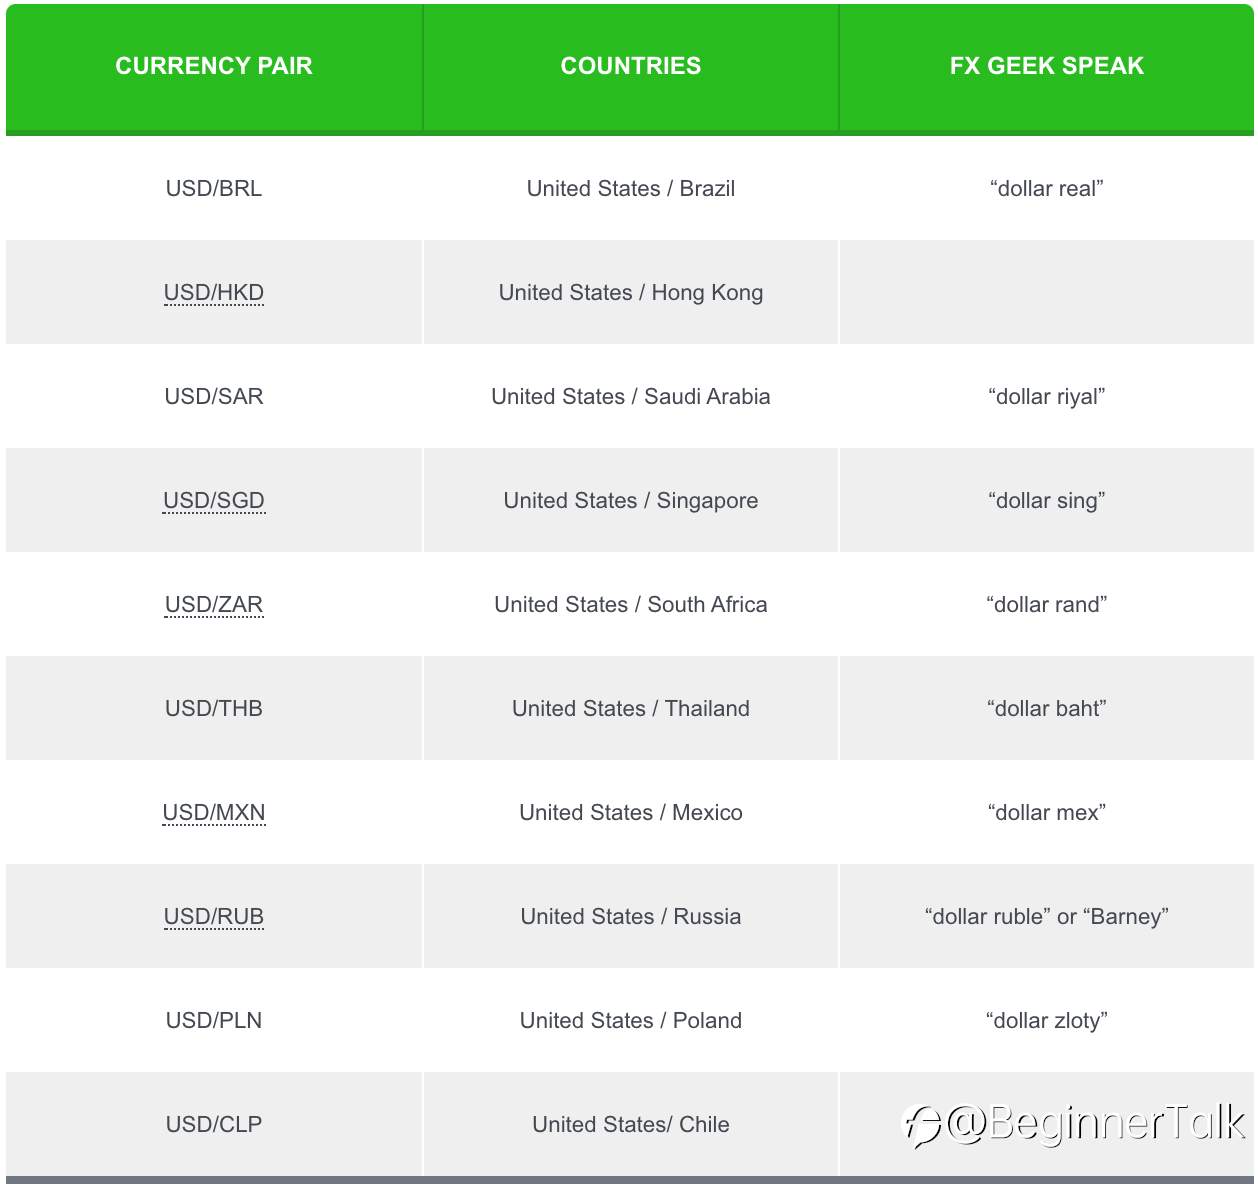1258x1190 pixels.
Task: Select the United States / Hong Kong cell
Action: pos(631,292)
